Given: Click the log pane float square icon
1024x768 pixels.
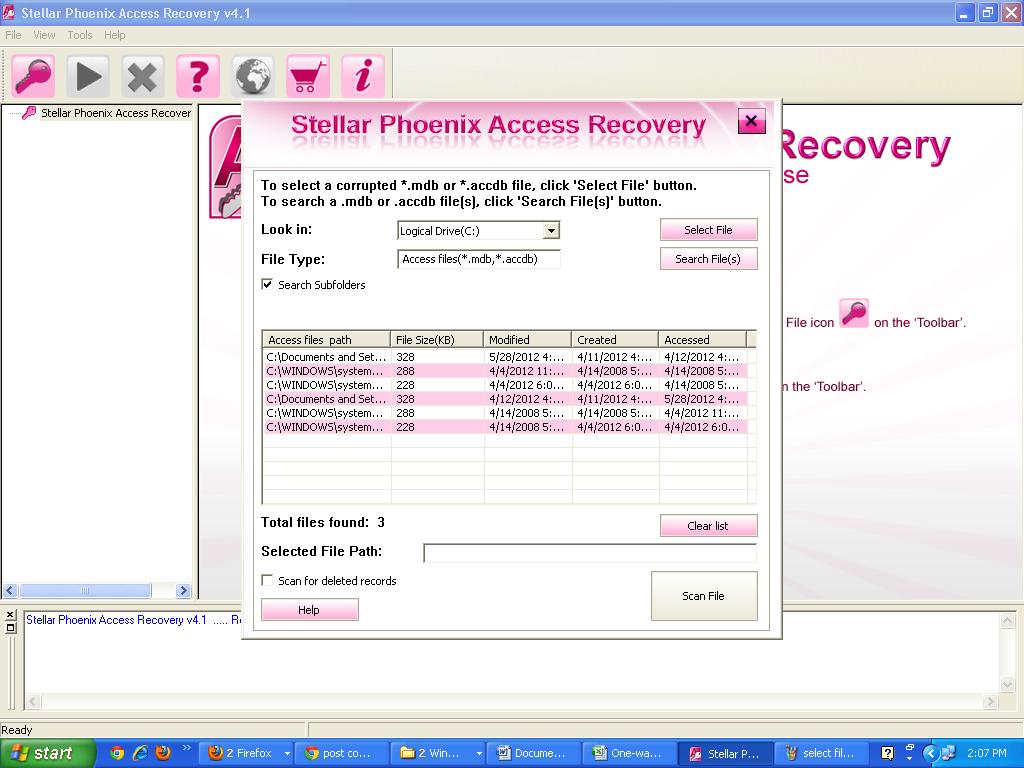Looking at the screenshot, I should tap(10, 628).
